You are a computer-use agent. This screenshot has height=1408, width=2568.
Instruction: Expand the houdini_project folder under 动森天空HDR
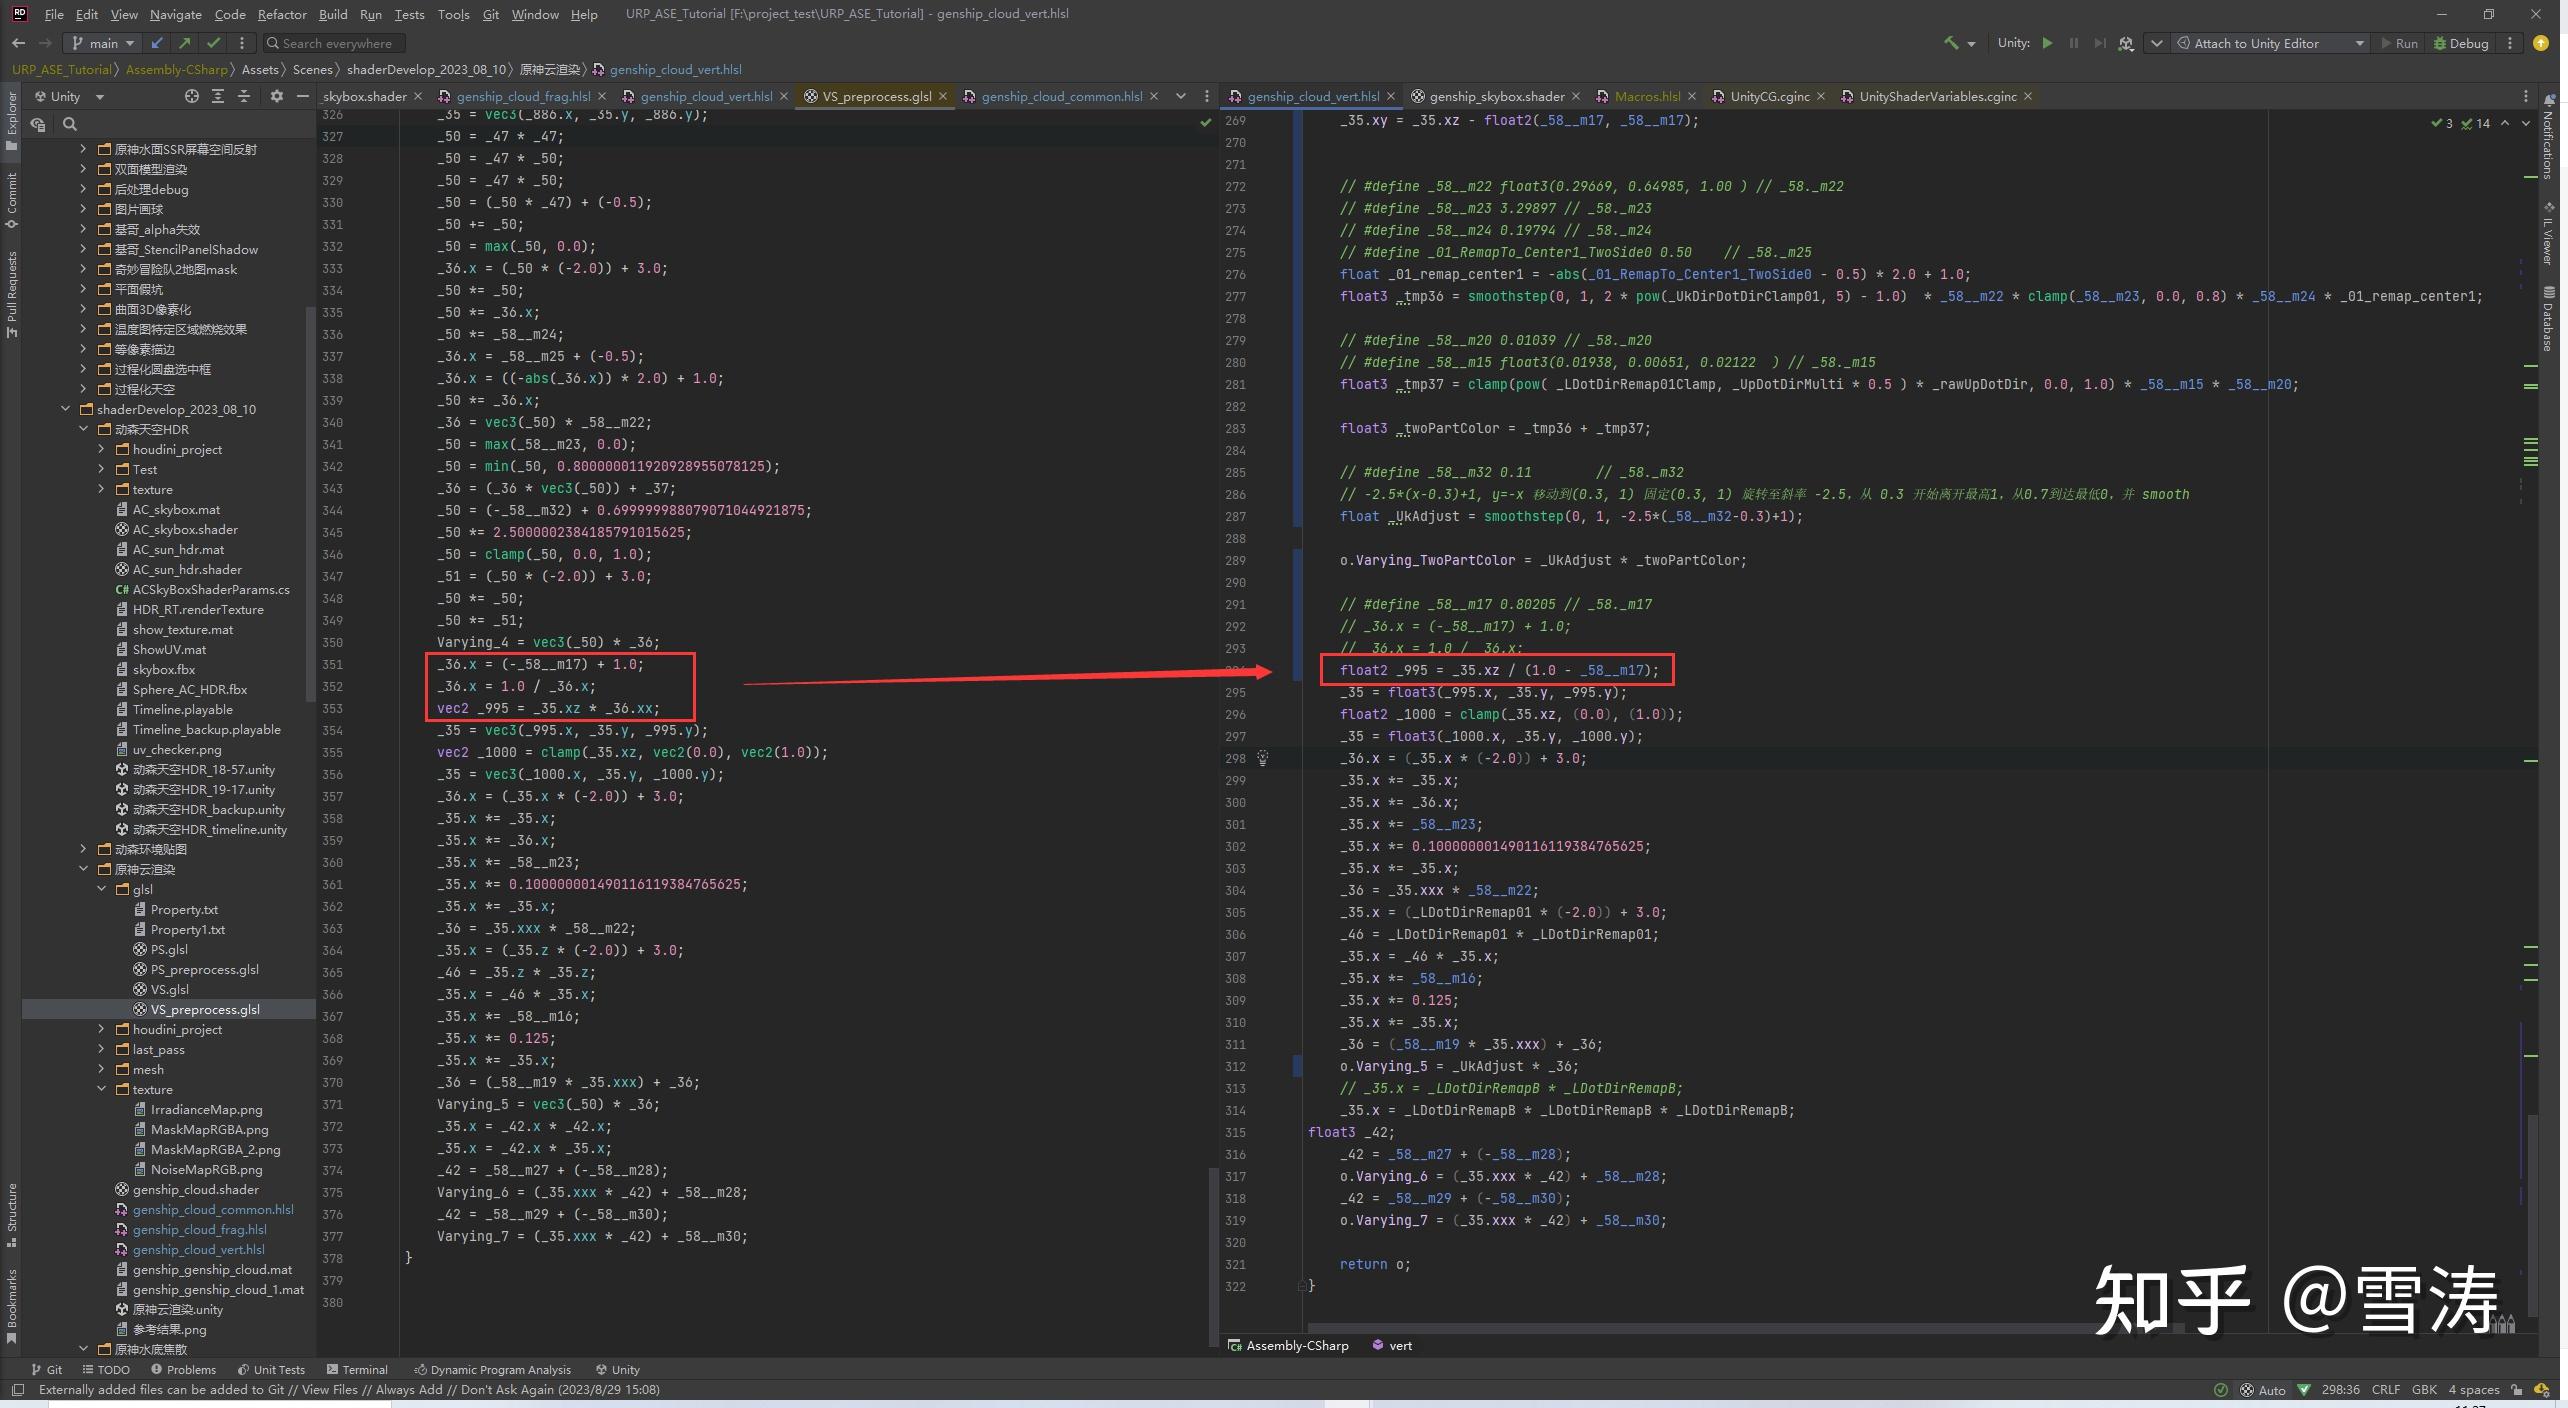[x=101, y=449]
